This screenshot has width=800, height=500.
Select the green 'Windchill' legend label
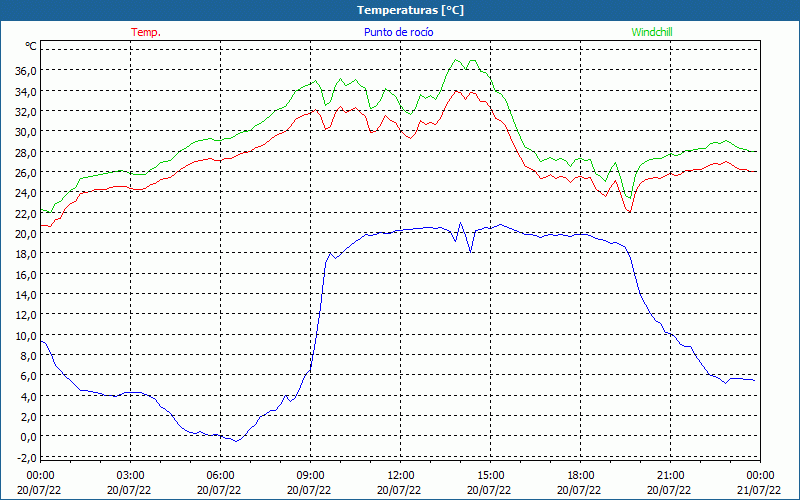point(652,32)
